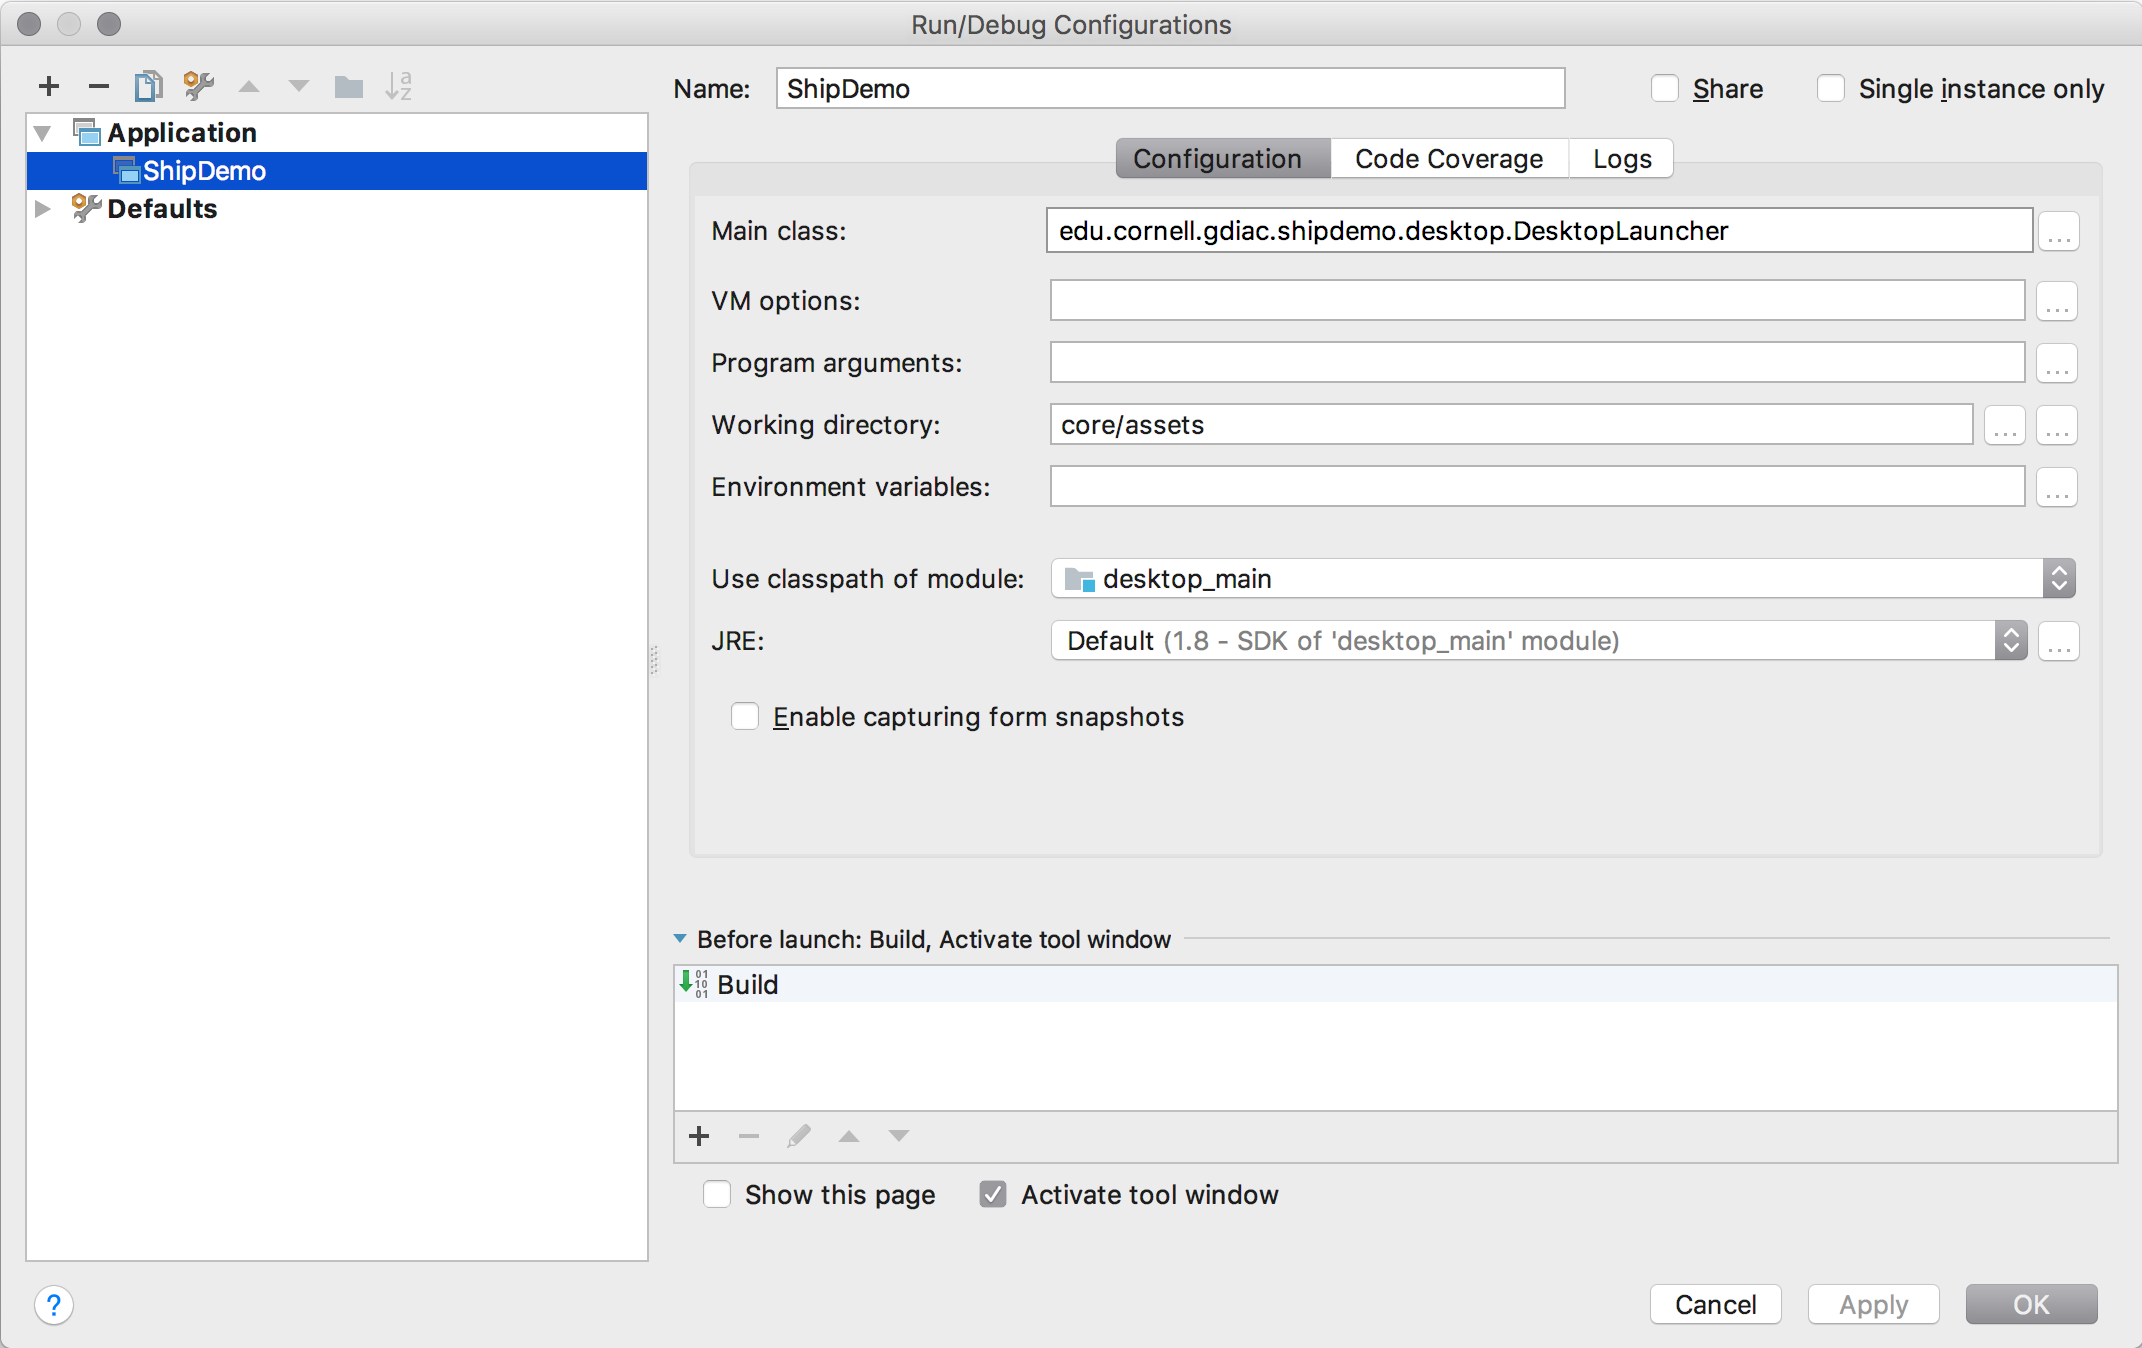
Task: Add a before-launch task
Action: 699,1136
